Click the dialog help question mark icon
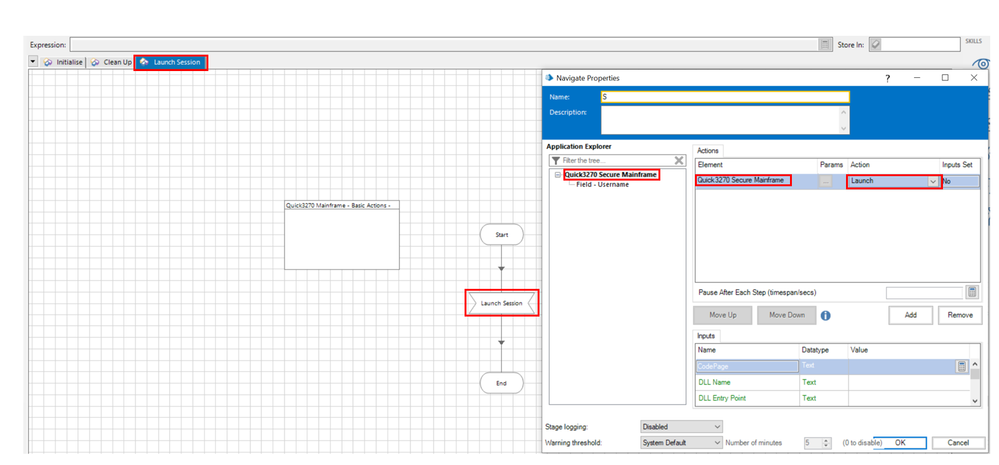999x465 pixels. tap(887, 78)
